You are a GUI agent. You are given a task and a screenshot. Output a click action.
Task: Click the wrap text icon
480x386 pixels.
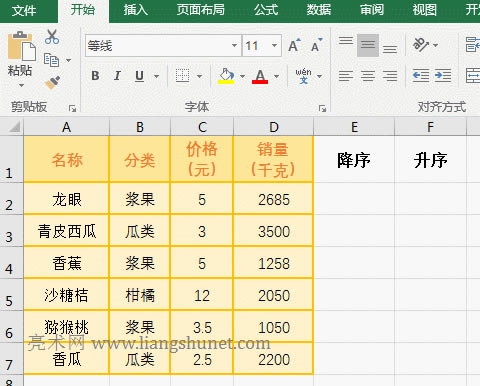pos(473,45)
